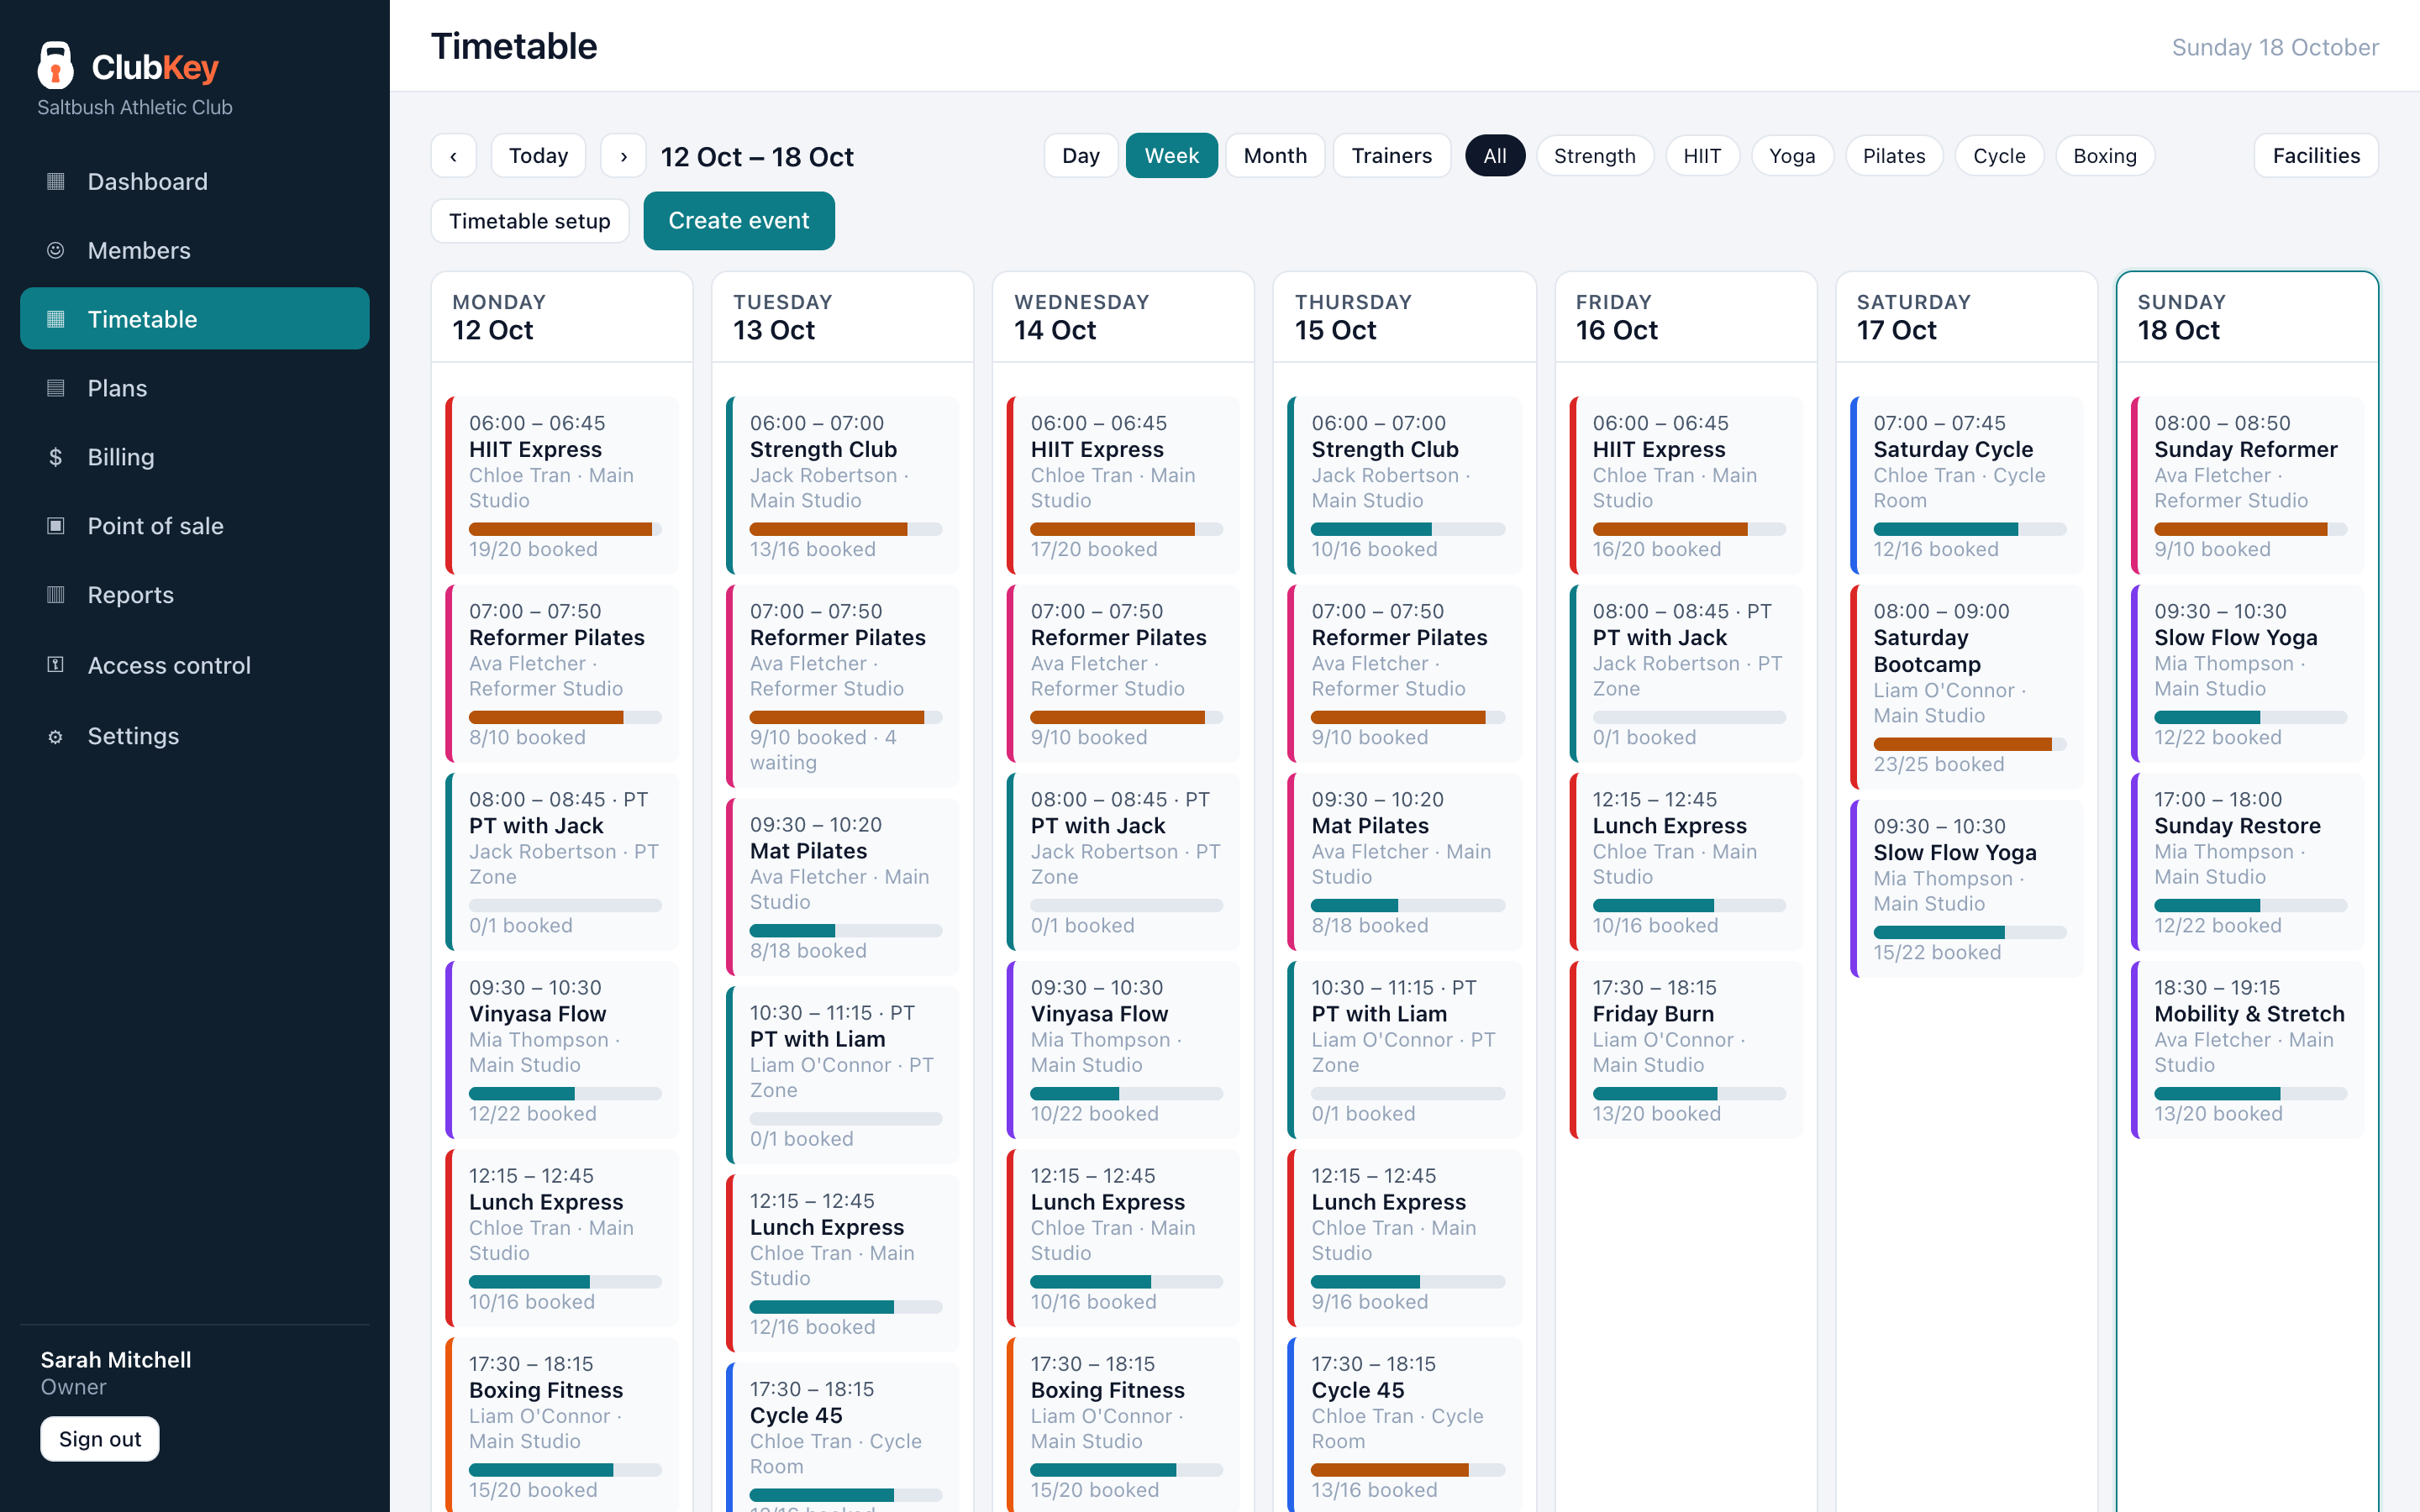Viewport: 2420px width, 1512px height.
Task: Click the Create event button
Action: (x=739, y=221)
